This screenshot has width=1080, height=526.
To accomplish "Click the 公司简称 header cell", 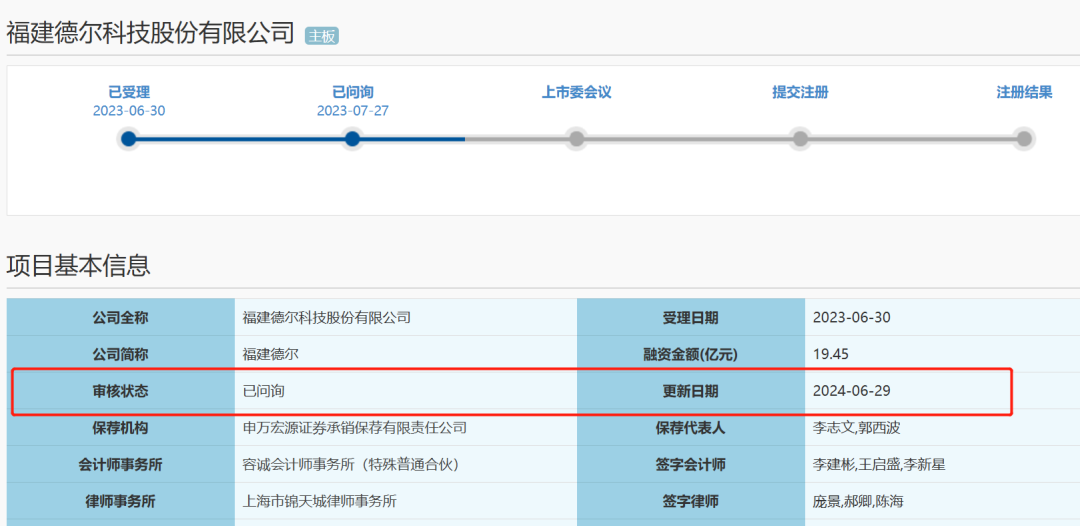I will point(121,355).
